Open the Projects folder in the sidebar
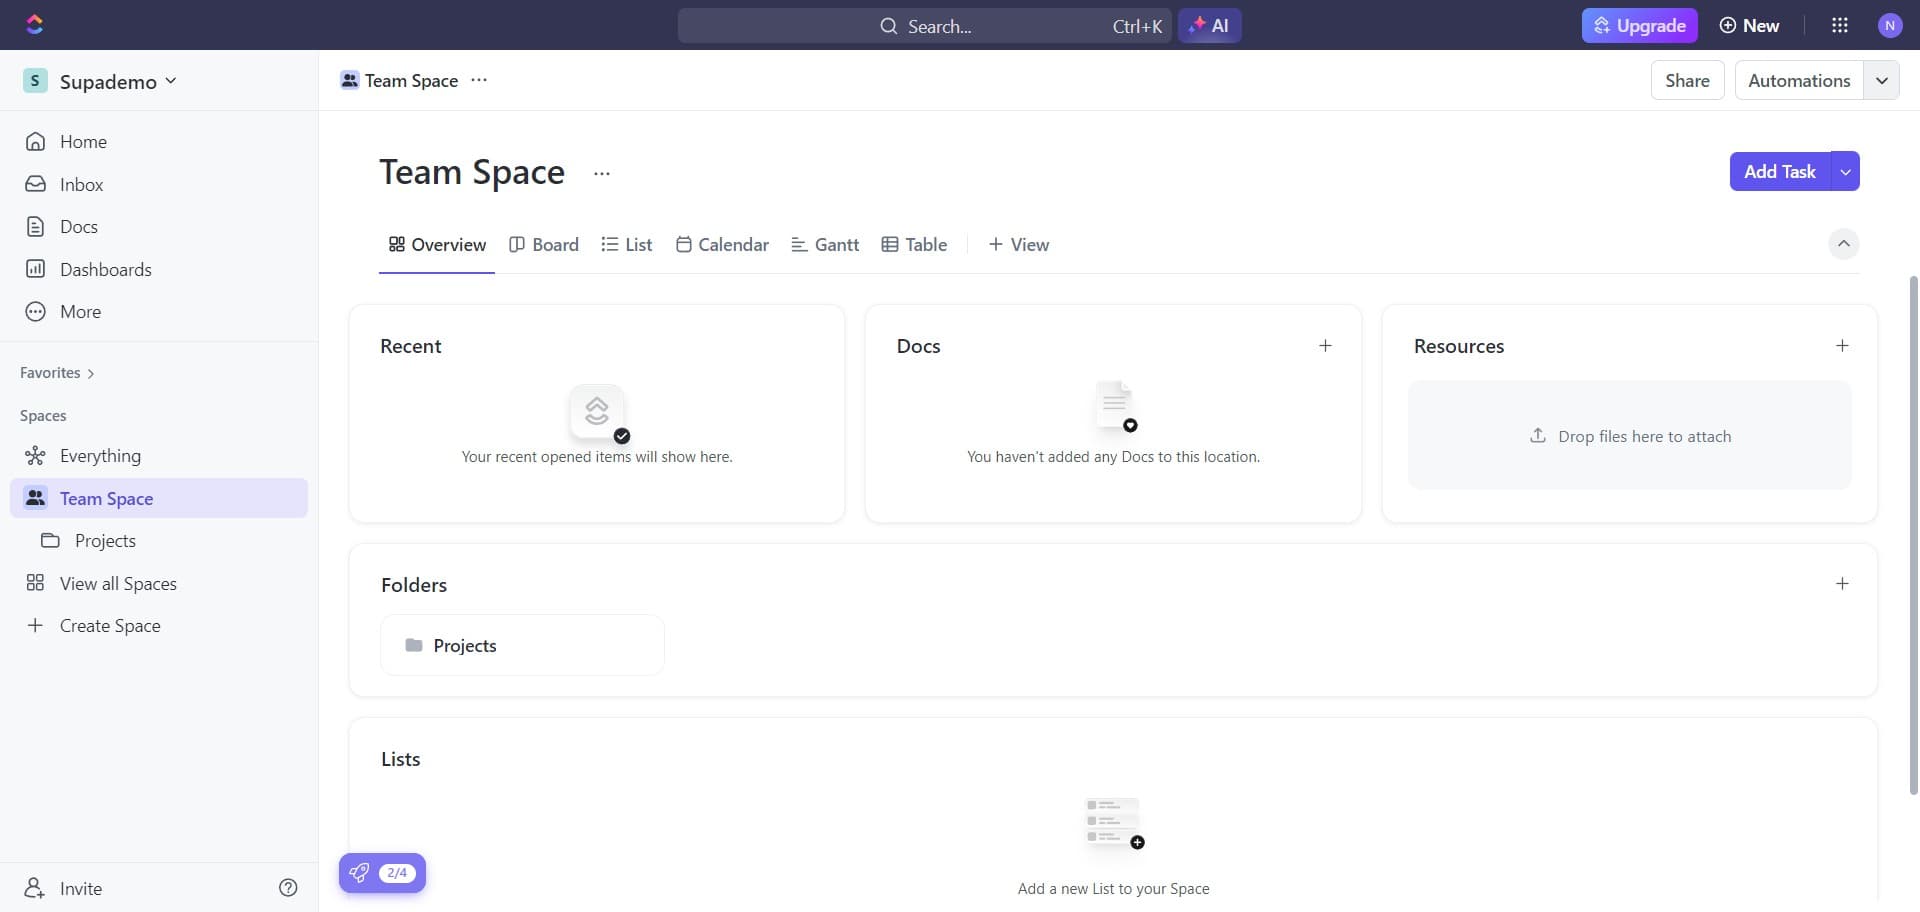The image size is (1920, 912). point(104,540)
